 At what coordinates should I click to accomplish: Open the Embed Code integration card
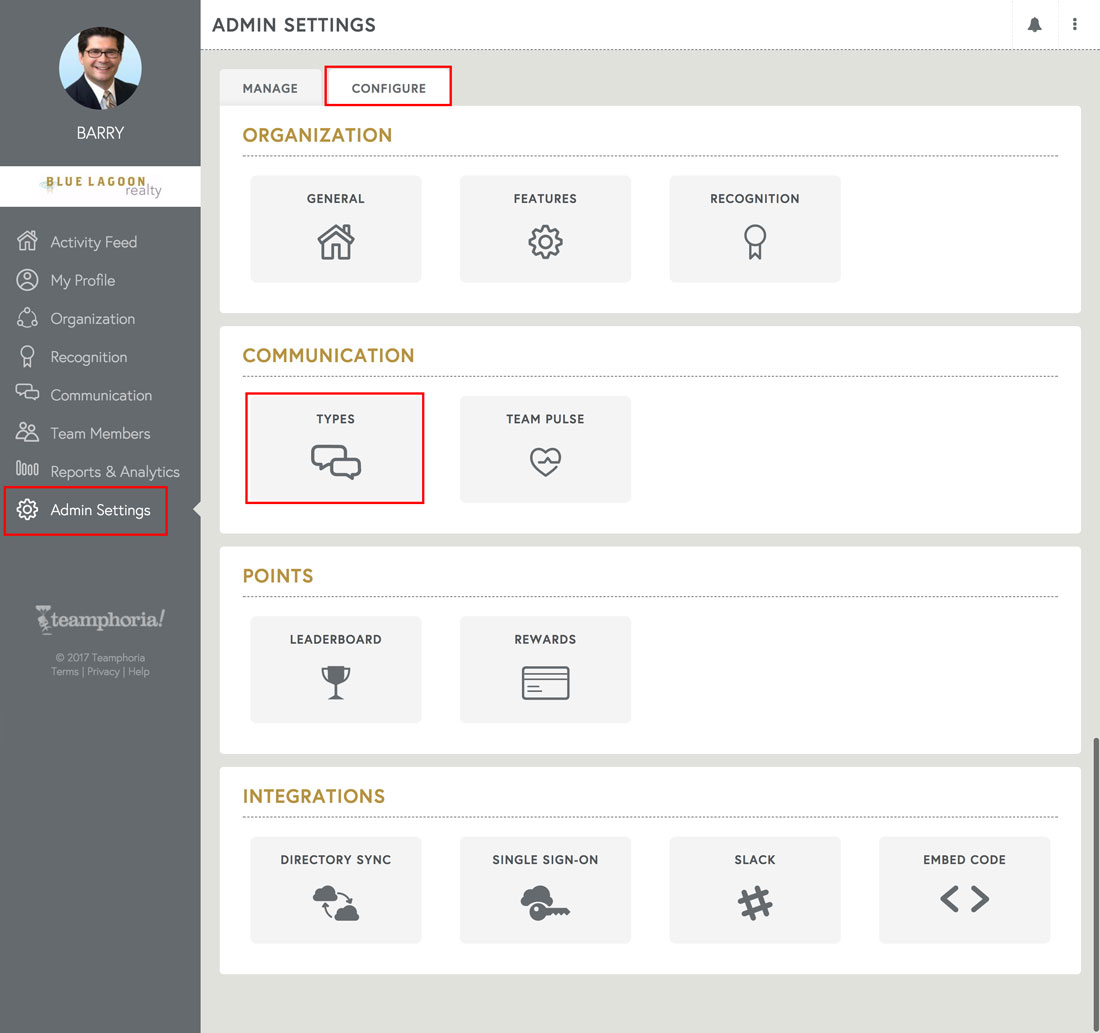pos(963,889)
